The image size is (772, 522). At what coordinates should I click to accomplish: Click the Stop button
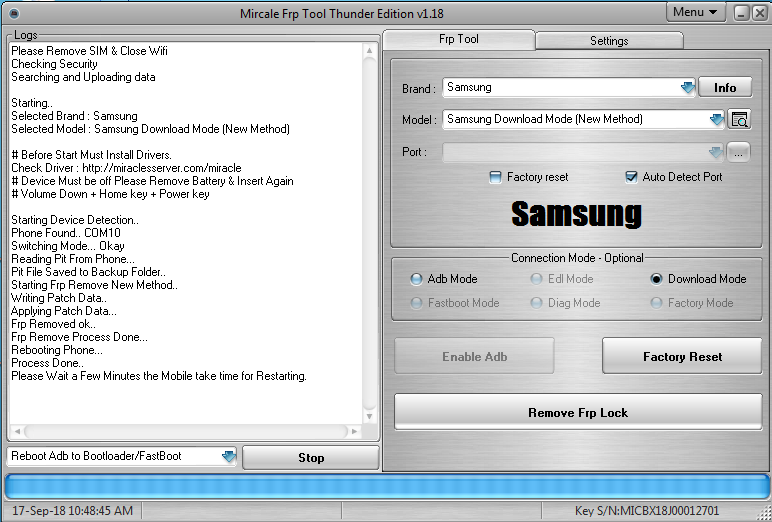click(x=311, y=457)
